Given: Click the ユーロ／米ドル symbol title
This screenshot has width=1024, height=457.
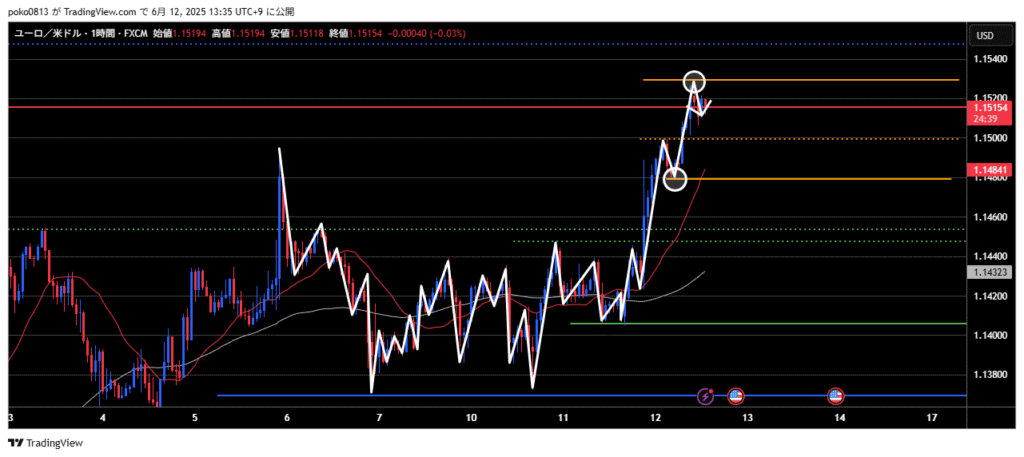Looking at the screenshot, I should (x=47, y=33).
